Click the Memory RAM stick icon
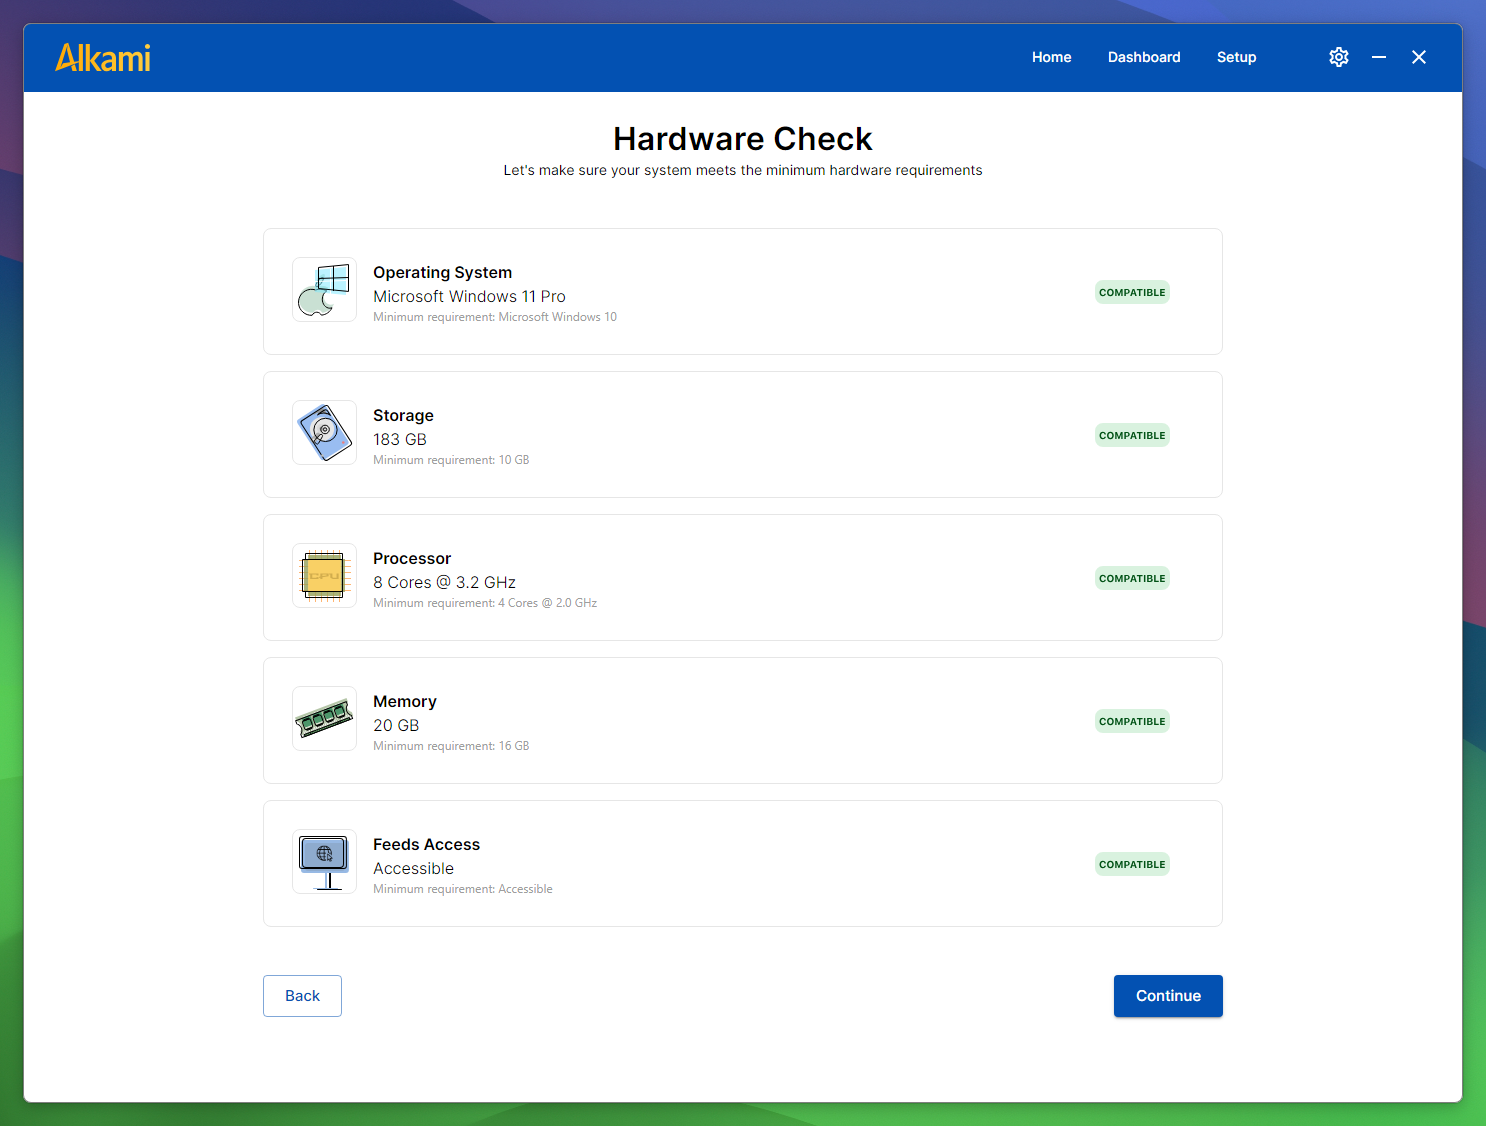 coord(324,719)
